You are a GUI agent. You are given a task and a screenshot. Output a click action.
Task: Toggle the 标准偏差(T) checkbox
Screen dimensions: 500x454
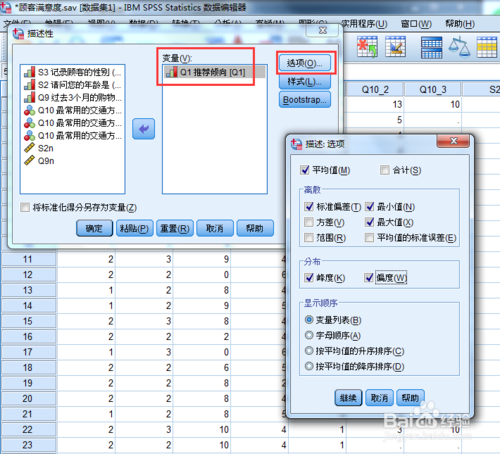(x=309, y=207)
